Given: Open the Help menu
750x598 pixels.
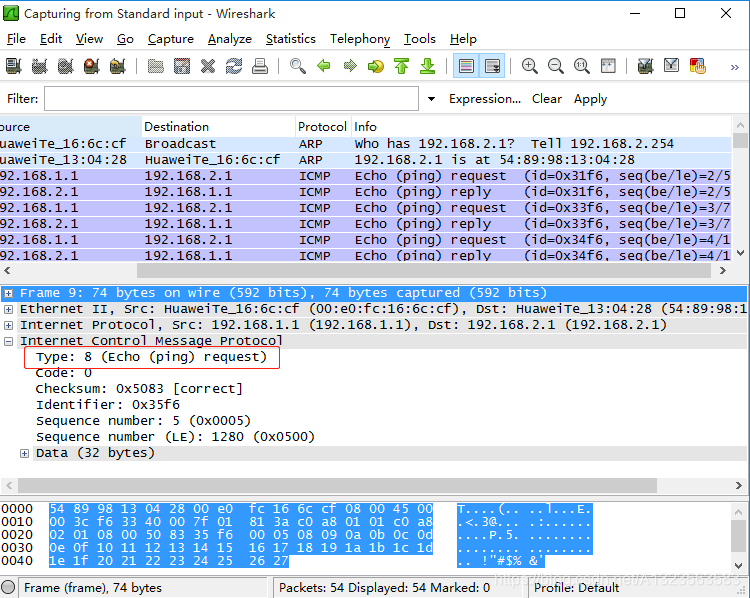Looking at the screenshot, I should (x=463, y=39).
